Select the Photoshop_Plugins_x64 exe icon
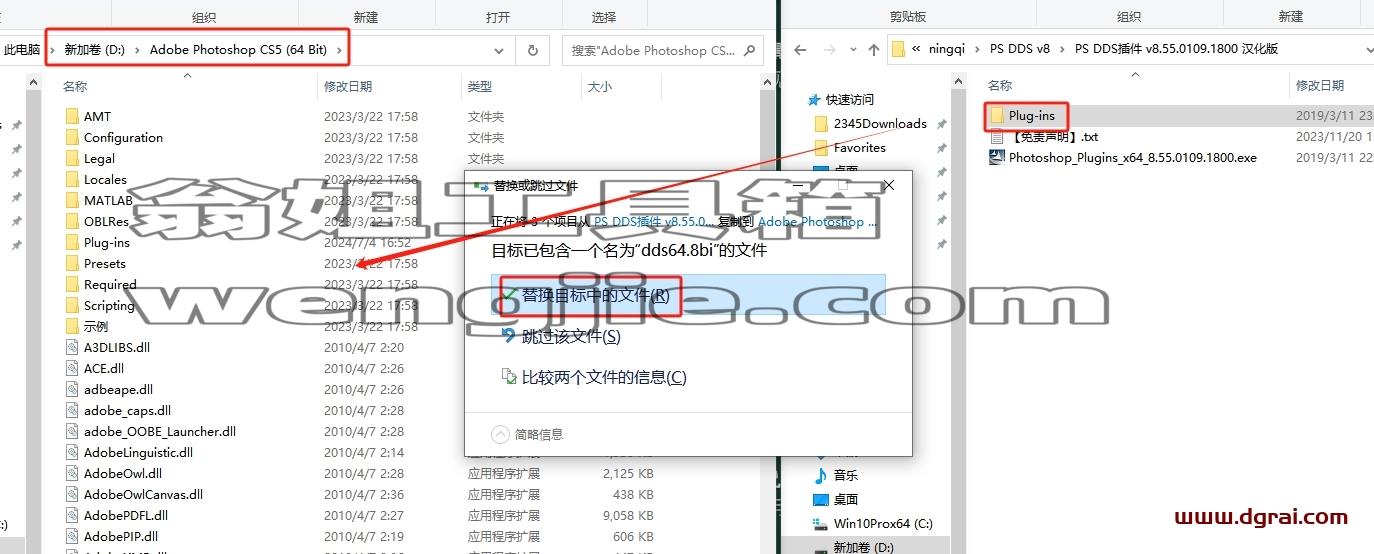 point(996,157)
